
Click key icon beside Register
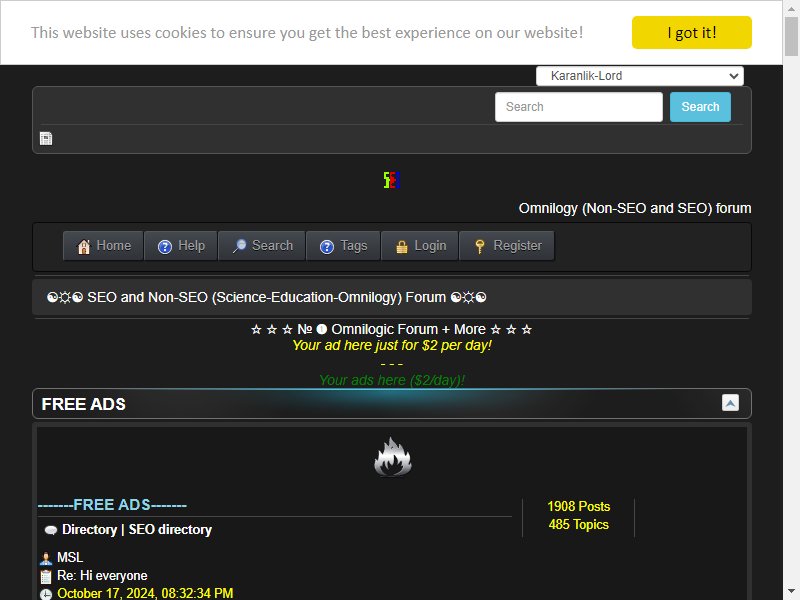(480, 247)
